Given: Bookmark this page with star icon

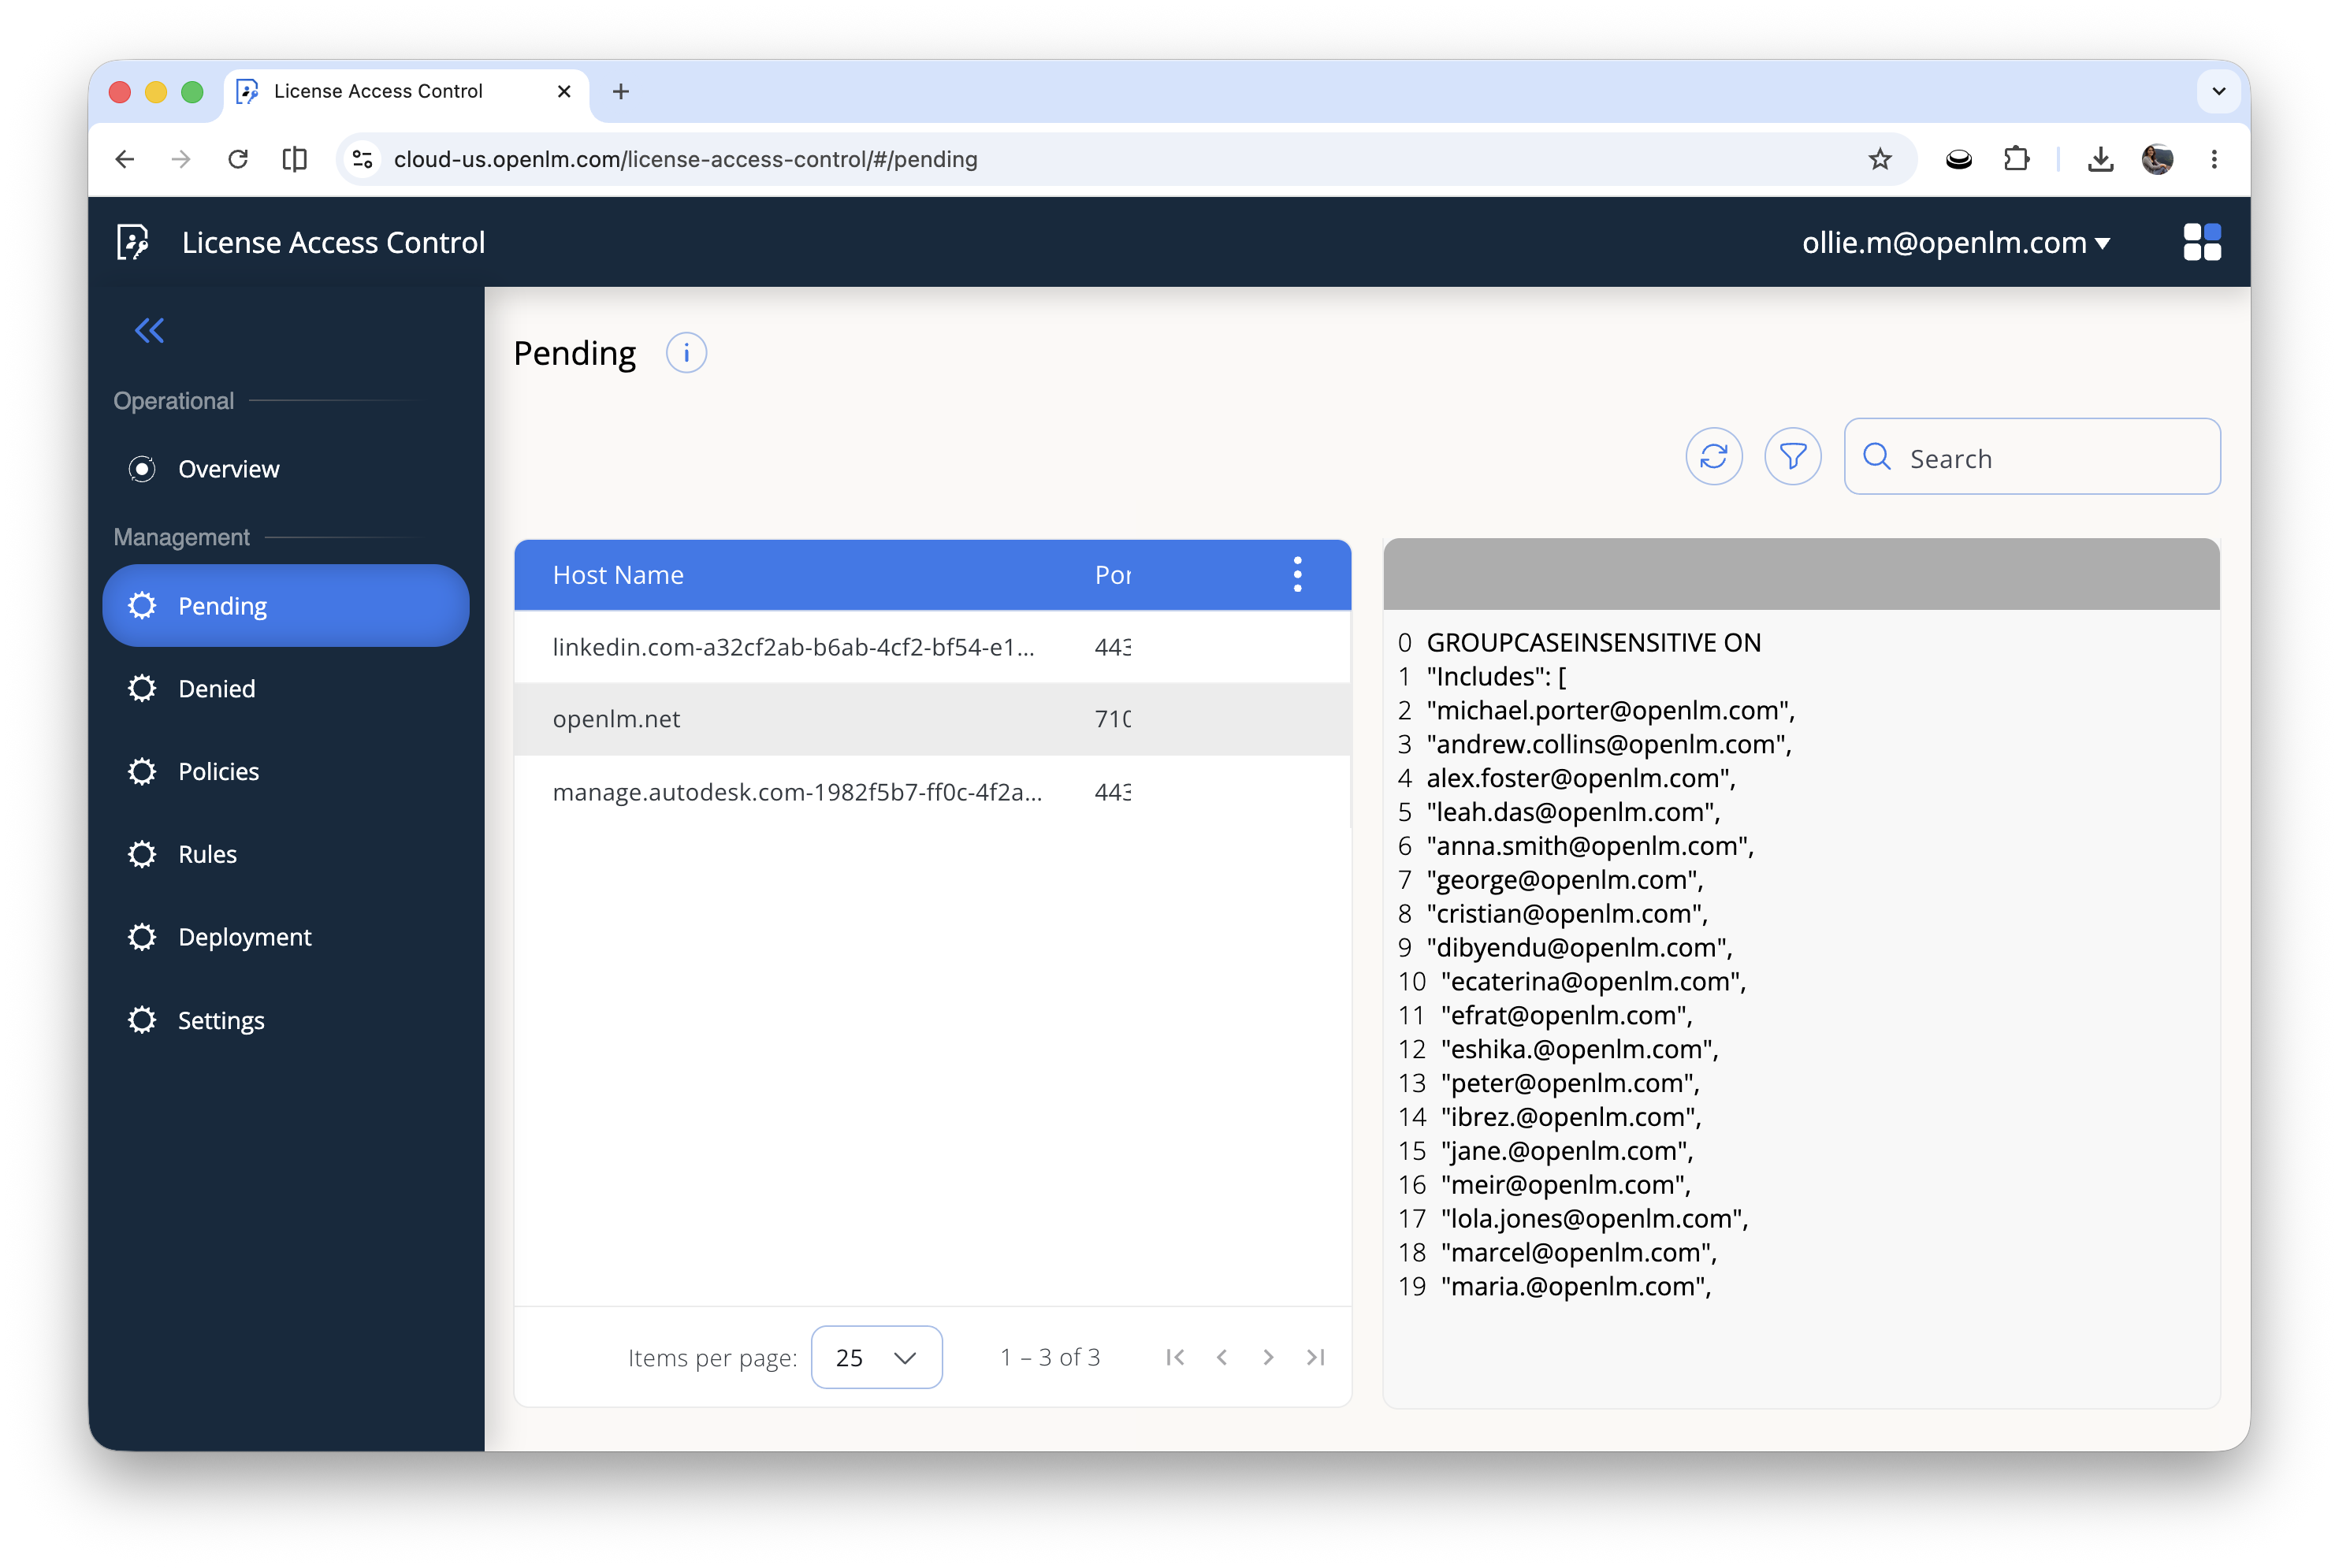Looking at the screenshot, I should pos(1880,159).
